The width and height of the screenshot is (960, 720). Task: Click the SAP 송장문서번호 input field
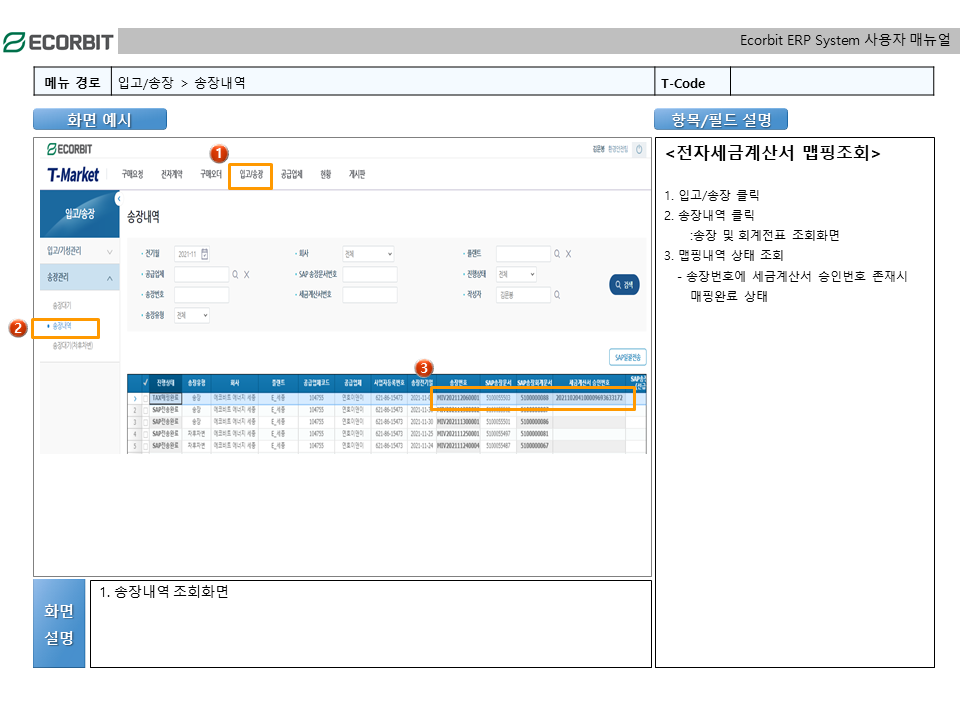tap(370, 274)
